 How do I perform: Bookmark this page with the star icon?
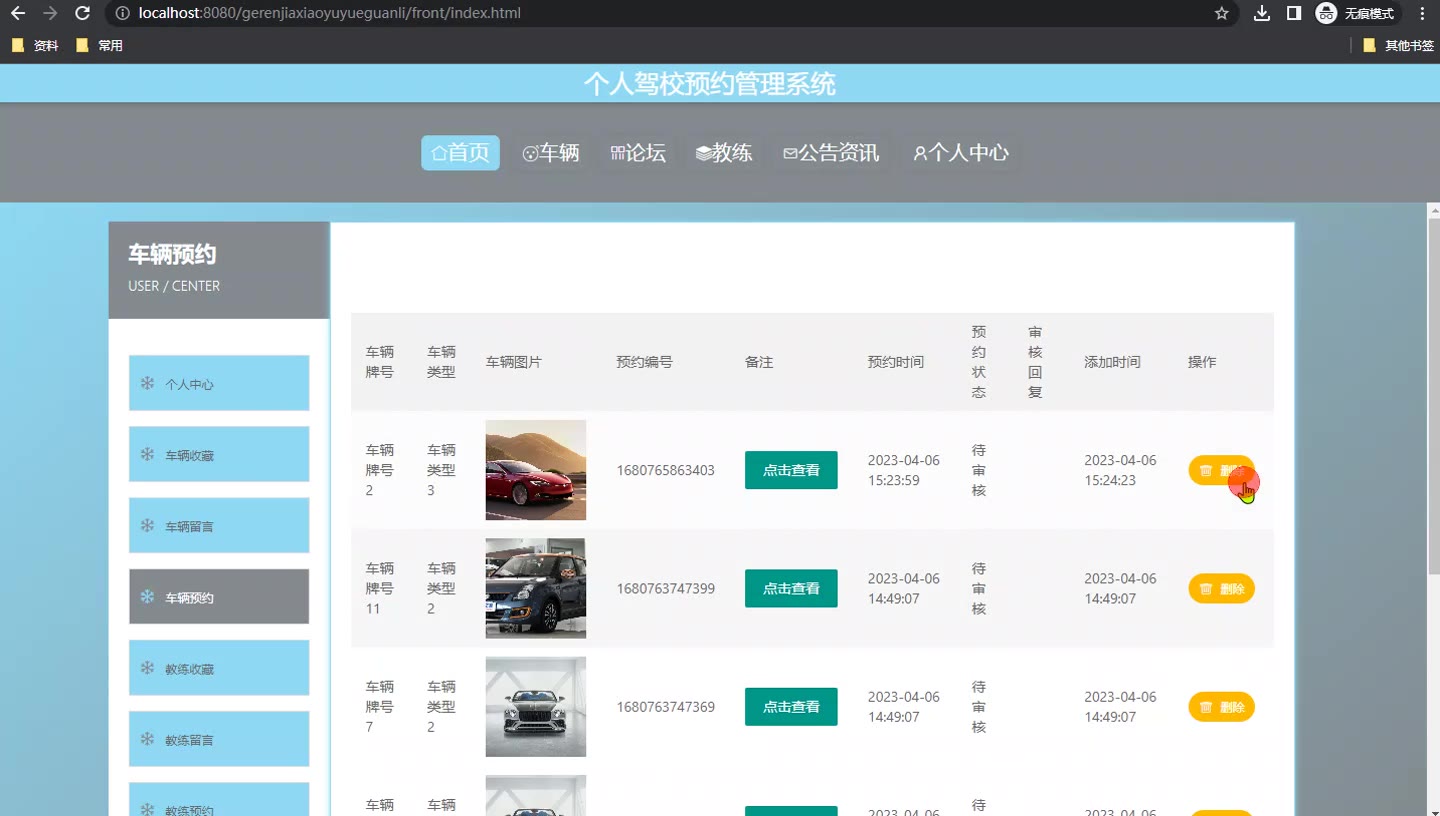coord(1221,13)
